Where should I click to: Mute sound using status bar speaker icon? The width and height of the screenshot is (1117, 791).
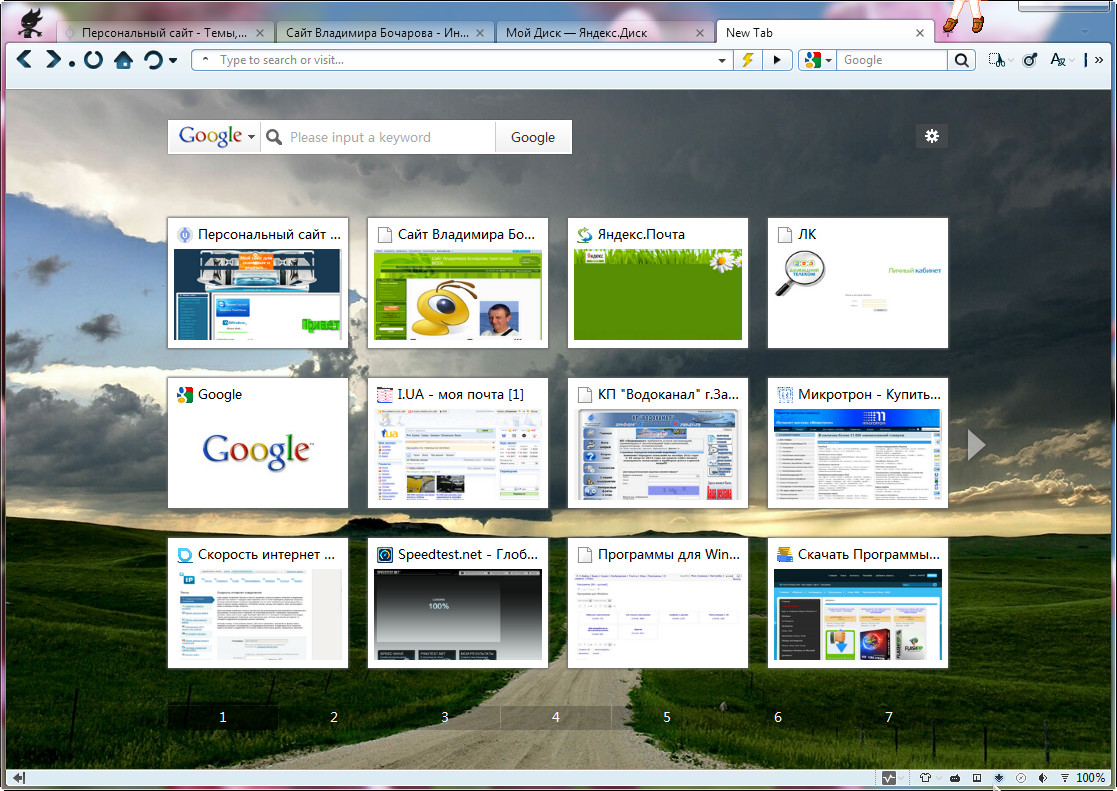1042,778
